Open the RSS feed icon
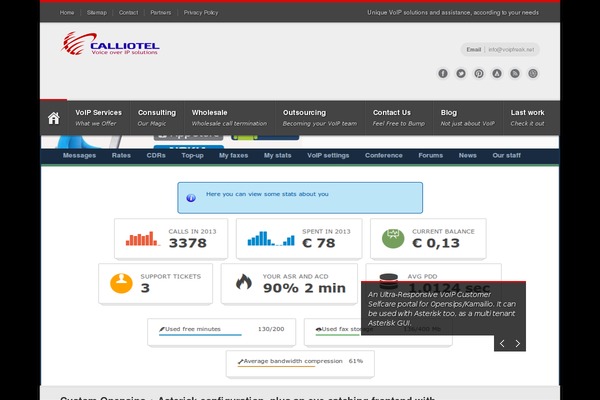Image resolution: width=600 pixels, height=400 pixels. pos(515,73)
